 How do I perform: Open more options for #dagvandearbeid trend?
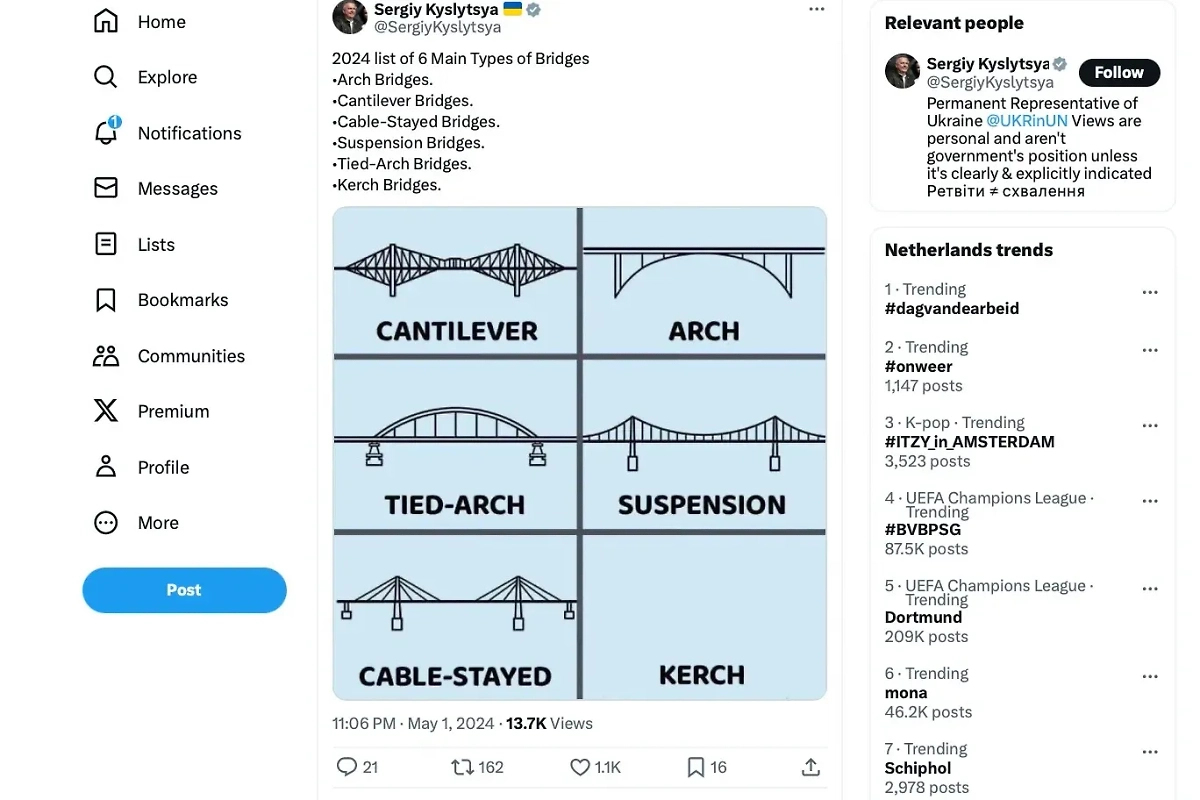point(1150,292)
